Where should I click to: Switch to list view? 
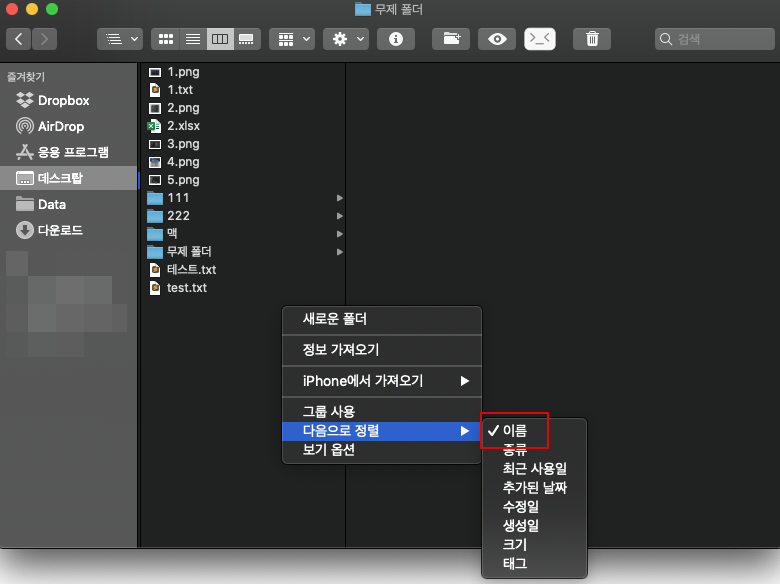pos(193,39)
